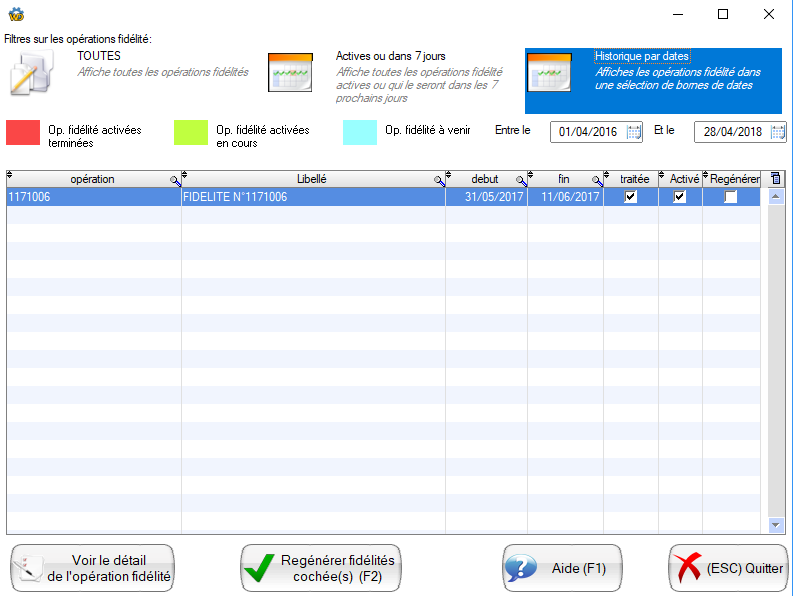Image resolution: width=793 pixels, height=596 pixels.
Task: Click the search icon in the fin column
Action: (x=597, y=180)
